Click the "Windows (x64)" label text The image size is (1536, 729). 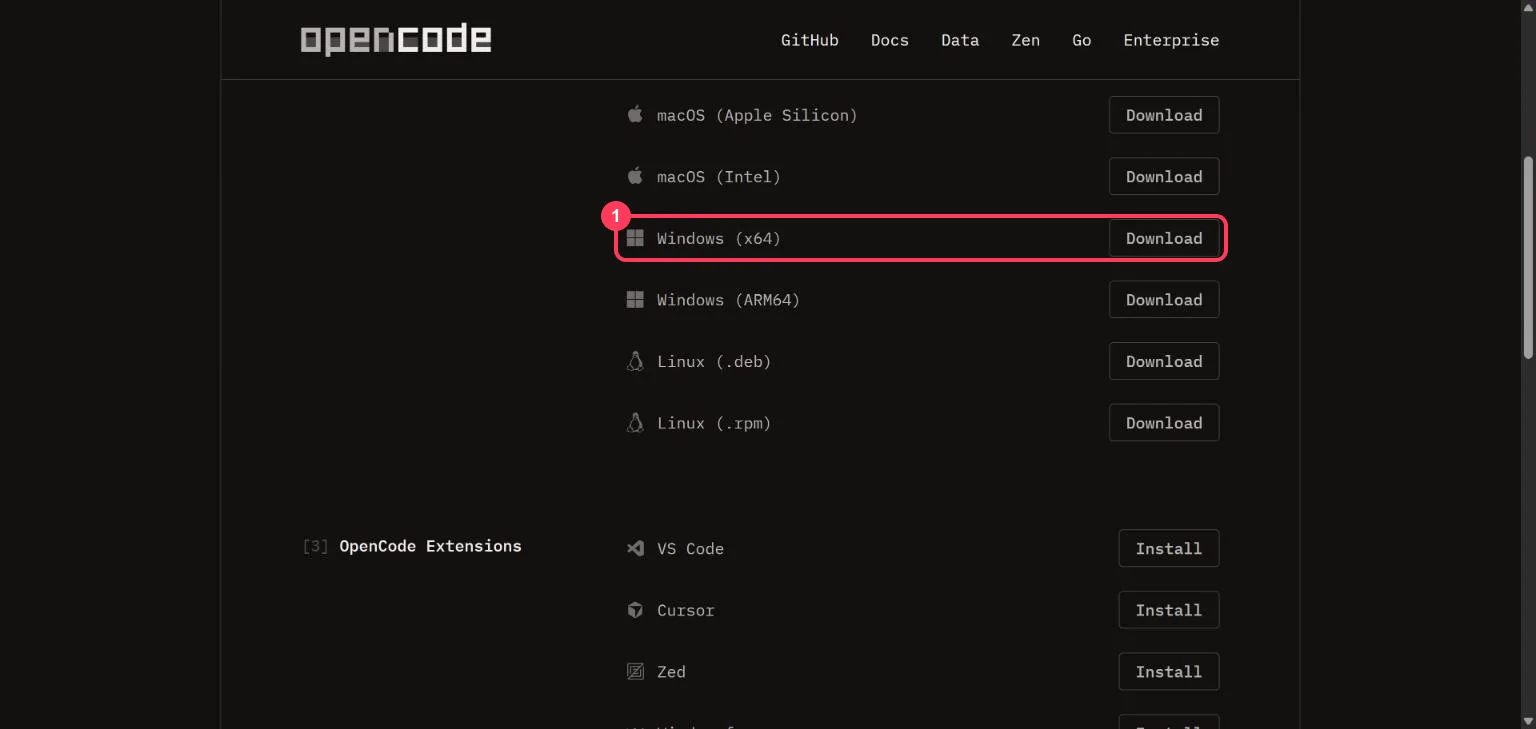coord(719,238)
